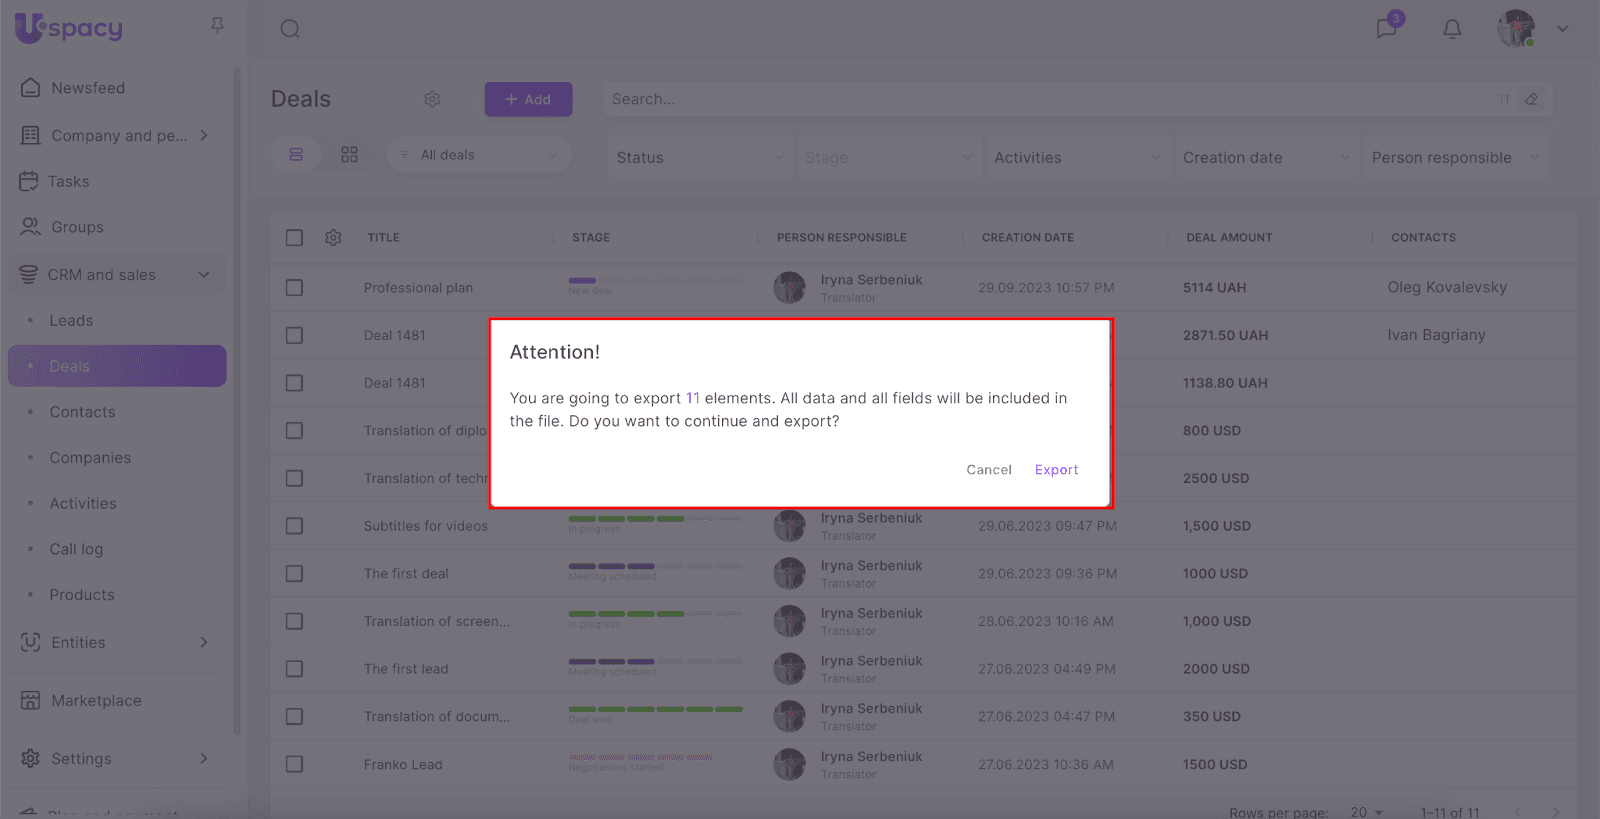Screen dimensions: 1600x819
Task: Go to Leads in sidebar
Action: 71,321
